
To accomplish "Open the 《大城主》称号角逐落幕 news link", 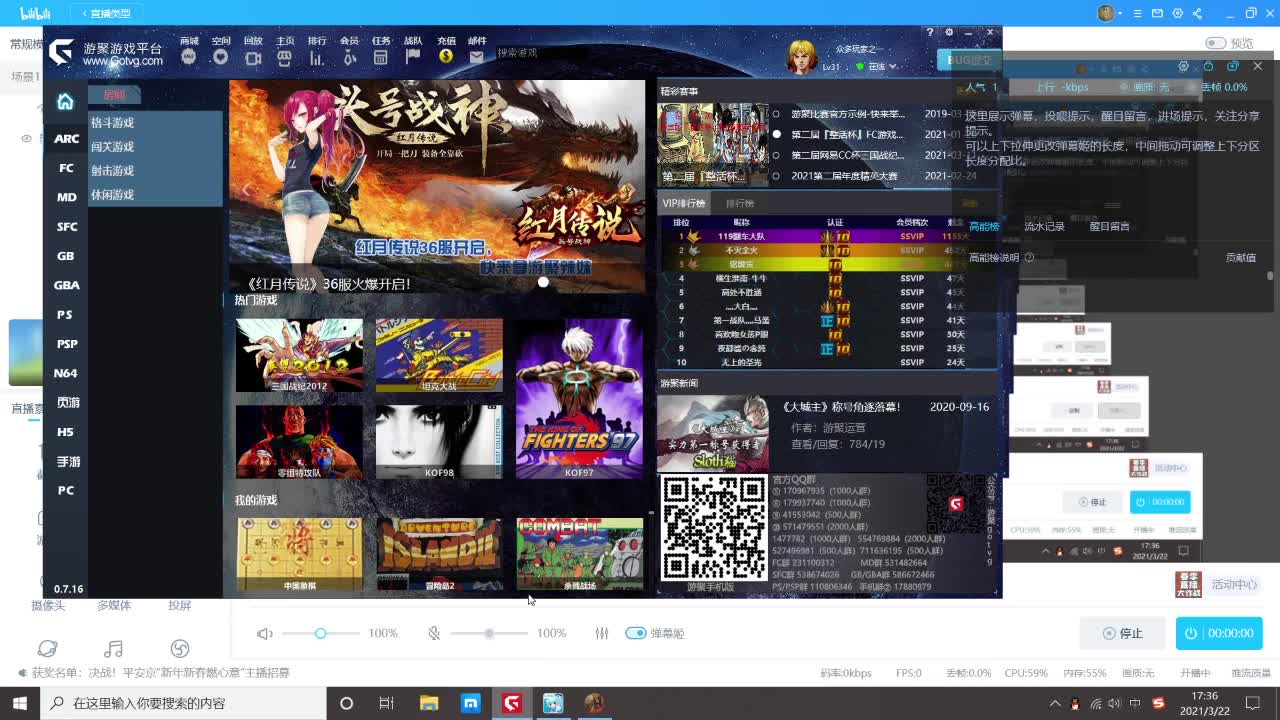I will 840,407.
